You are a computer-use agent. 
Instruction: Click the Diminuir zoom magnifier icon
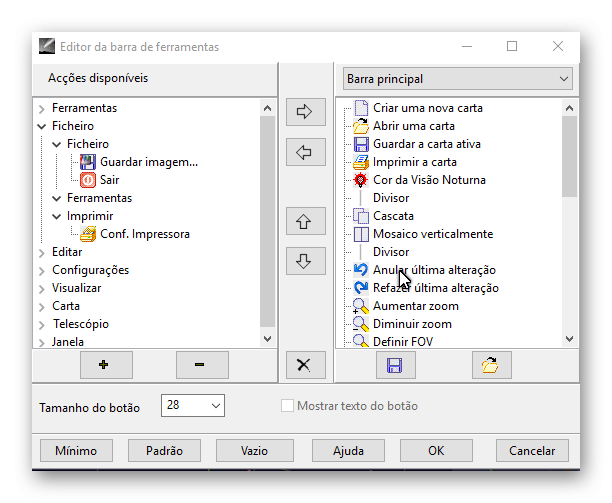pos(361,324)
